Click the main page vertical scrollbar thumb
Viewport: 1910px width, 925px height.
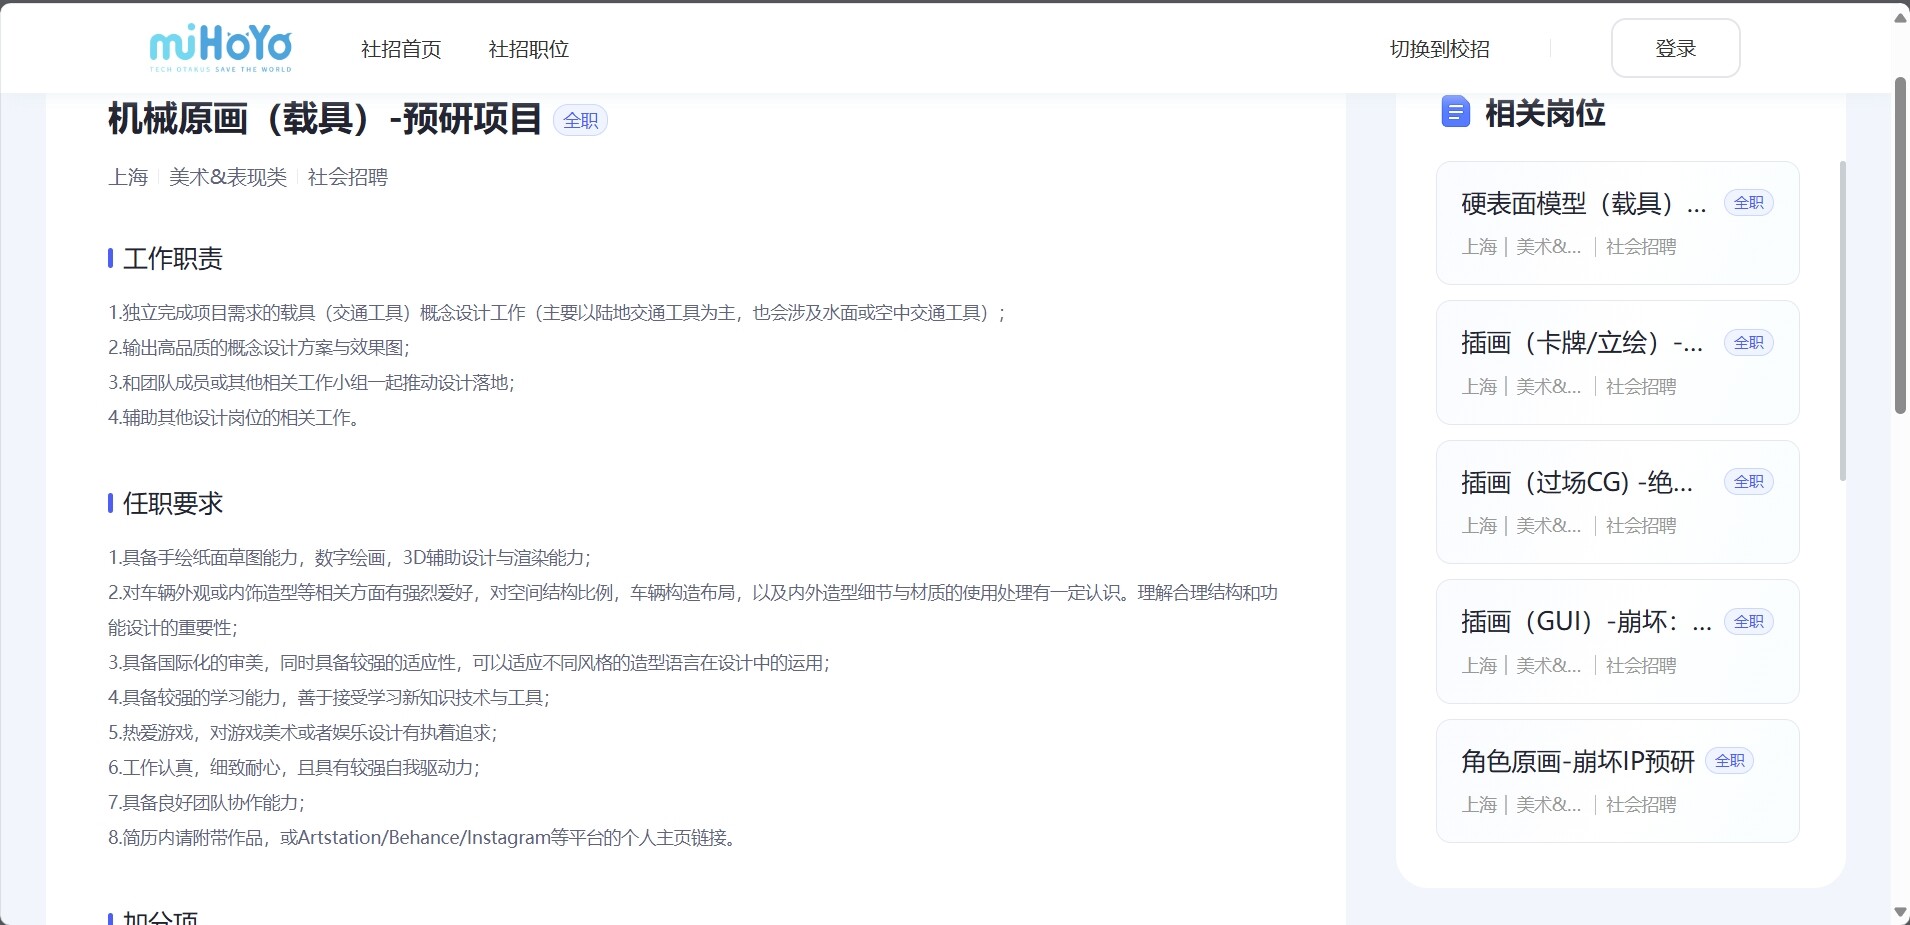[x=1900, y=245]
